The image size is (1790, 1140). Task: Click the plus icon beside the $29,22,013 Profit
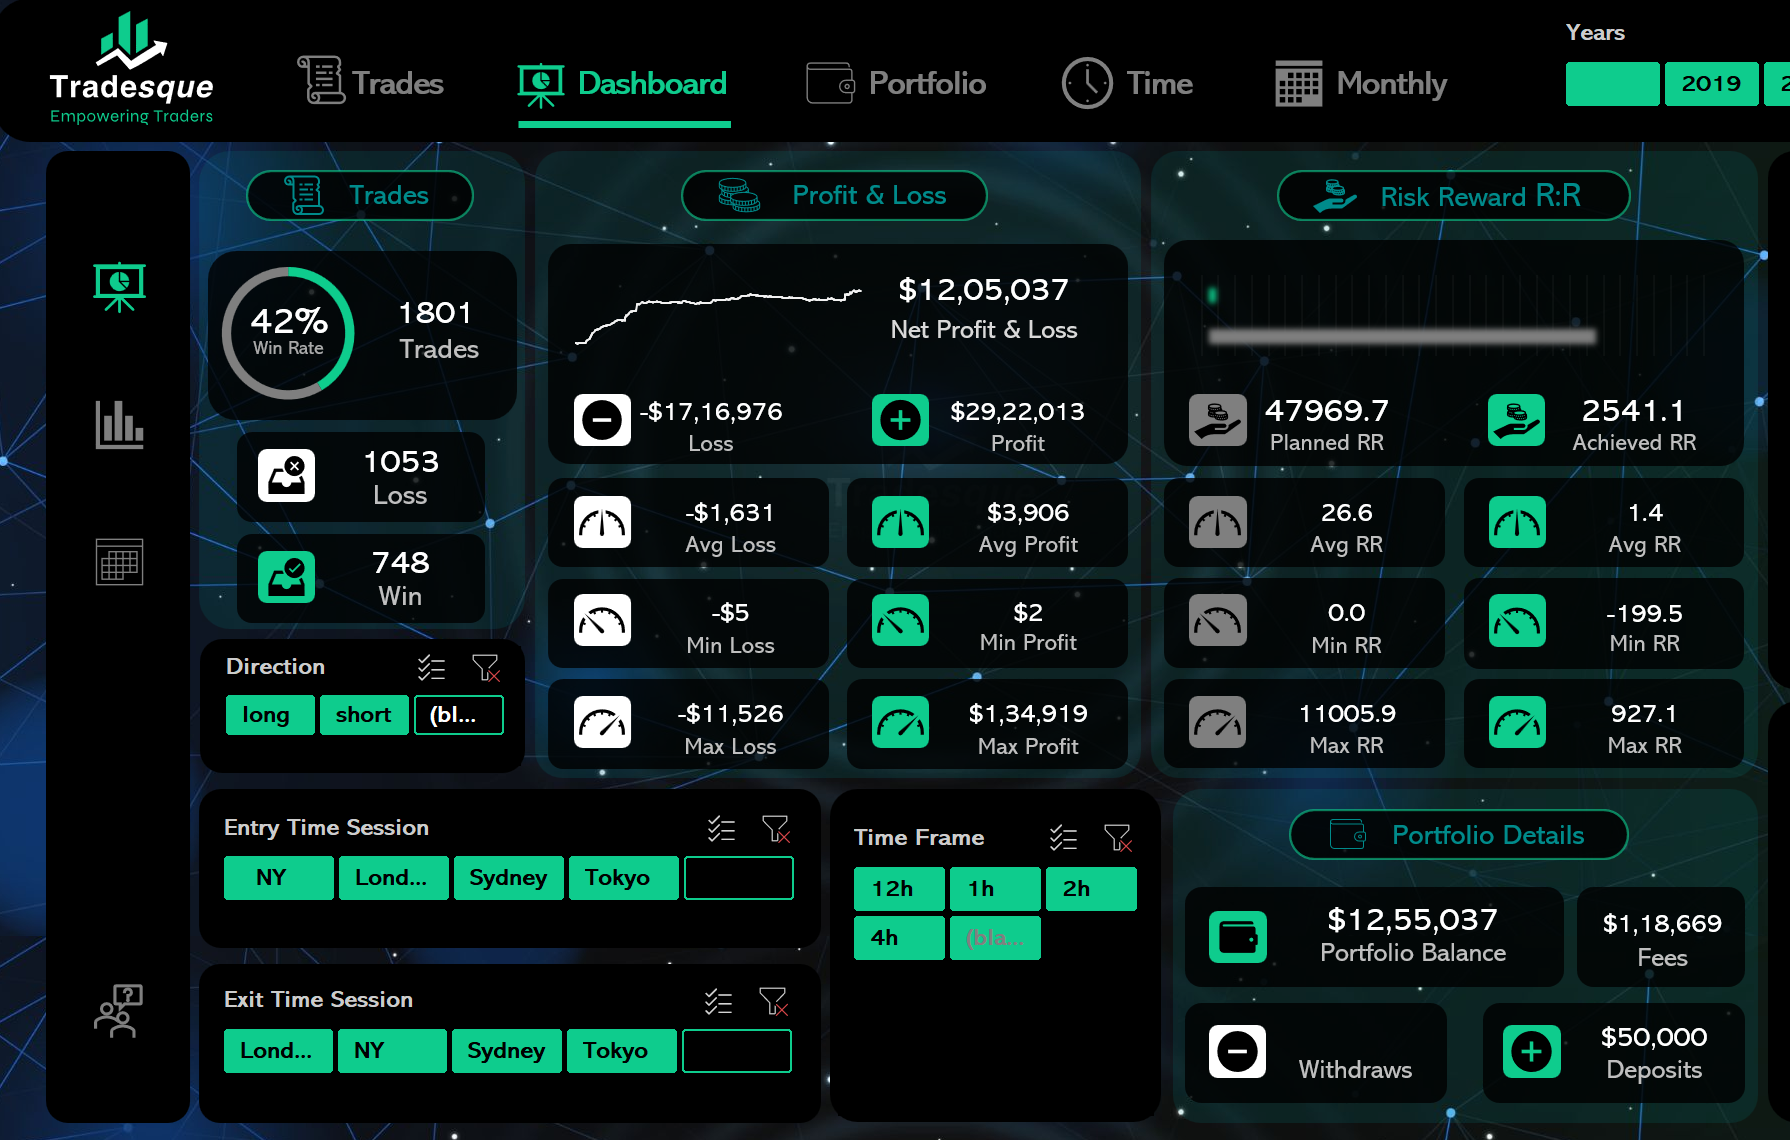click(900, 420)
